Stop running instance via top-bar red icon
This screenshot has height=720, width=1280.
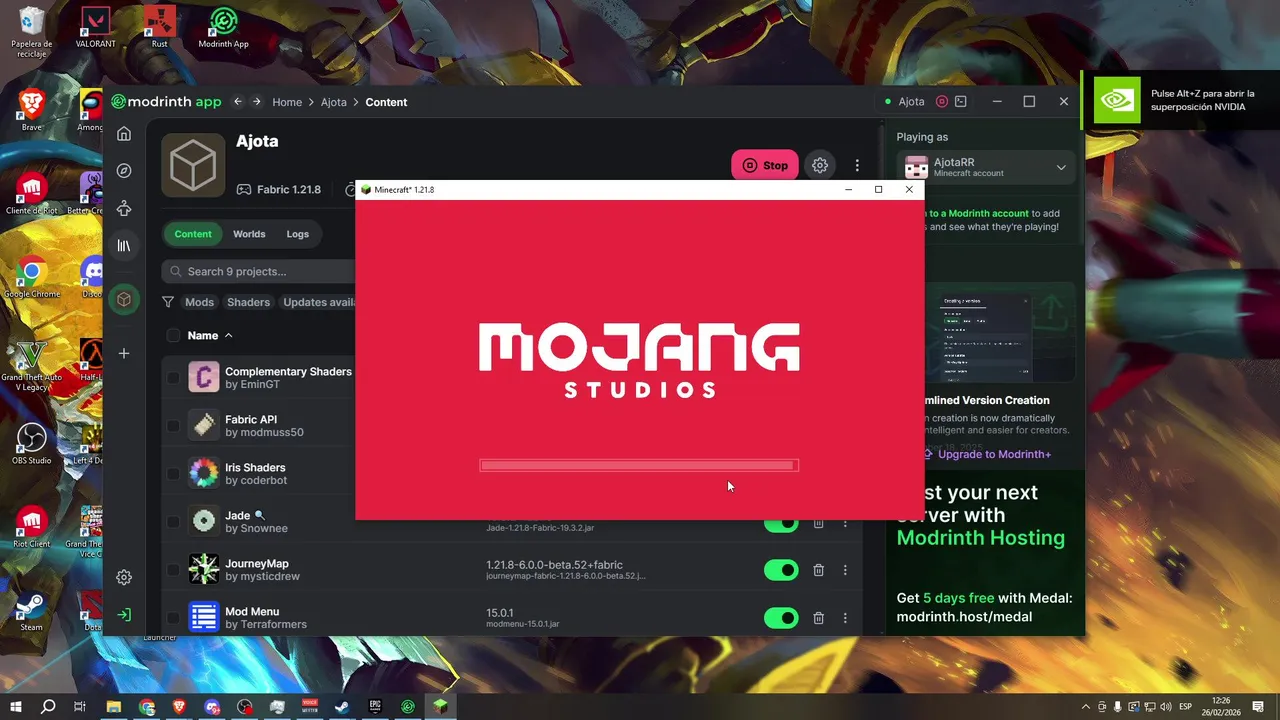click(x=941, y=102)
